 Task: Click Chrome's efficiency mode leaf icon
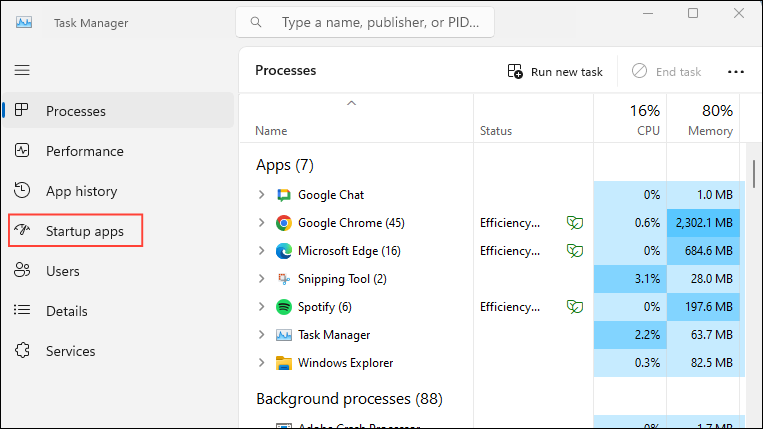pos(575,223)
